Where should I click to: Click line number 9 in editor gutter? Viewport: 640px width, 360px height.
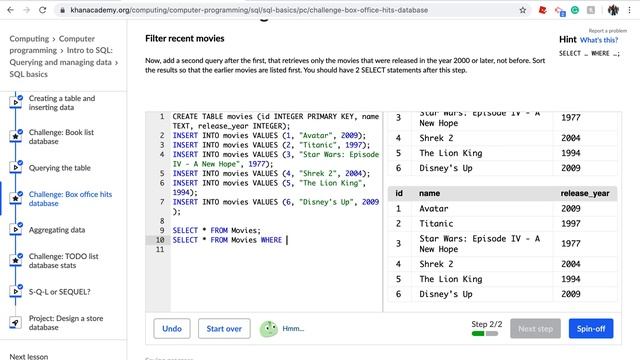point(162,230)
